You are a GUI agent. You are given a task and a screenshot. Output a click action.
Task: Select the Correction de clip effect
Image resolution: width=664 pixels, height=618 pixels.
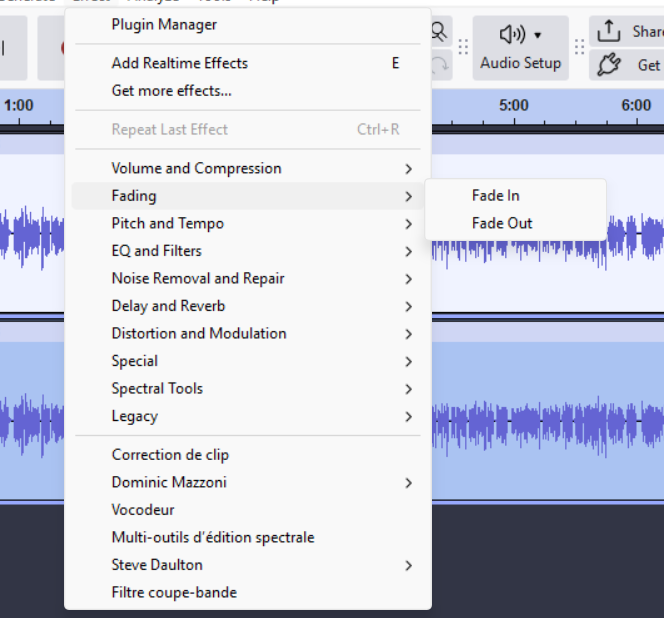(170, 455)
